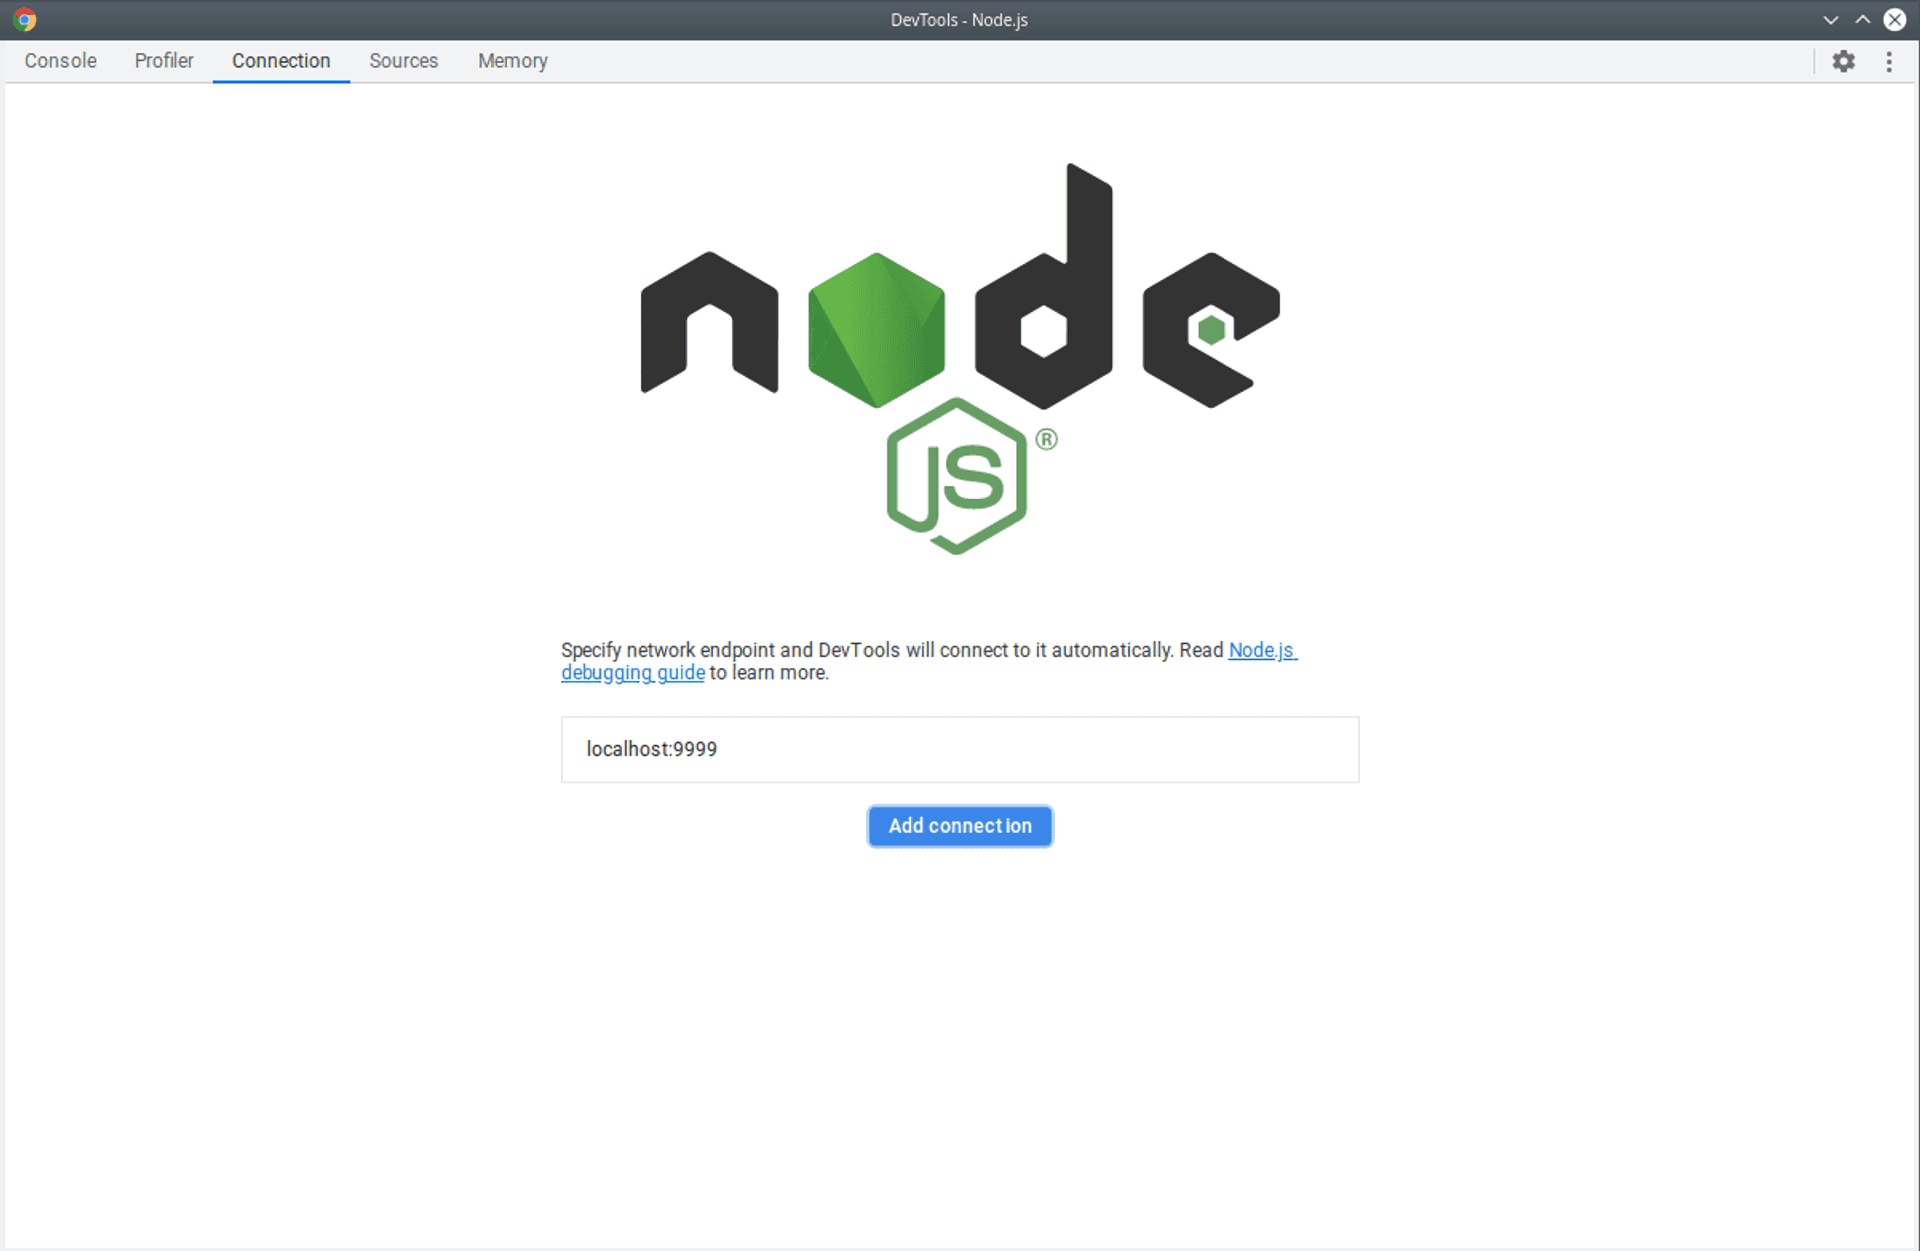Click the Chrome icon in title bar

pos(25,19)
